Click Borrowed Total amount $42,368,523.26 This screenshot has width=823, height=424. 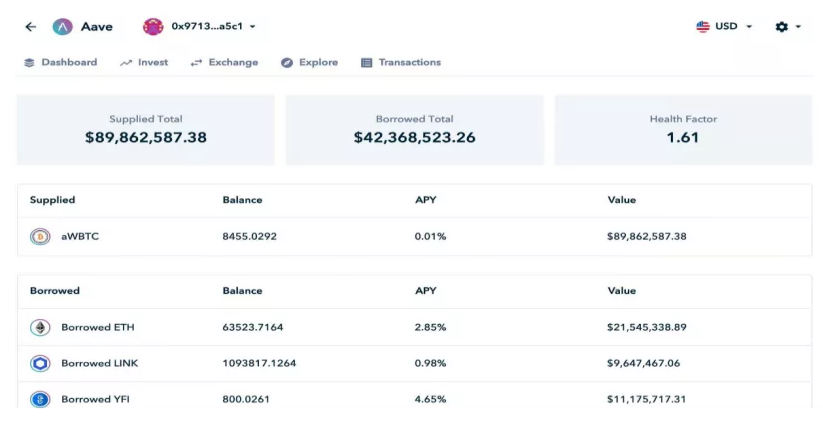[415, 137]
